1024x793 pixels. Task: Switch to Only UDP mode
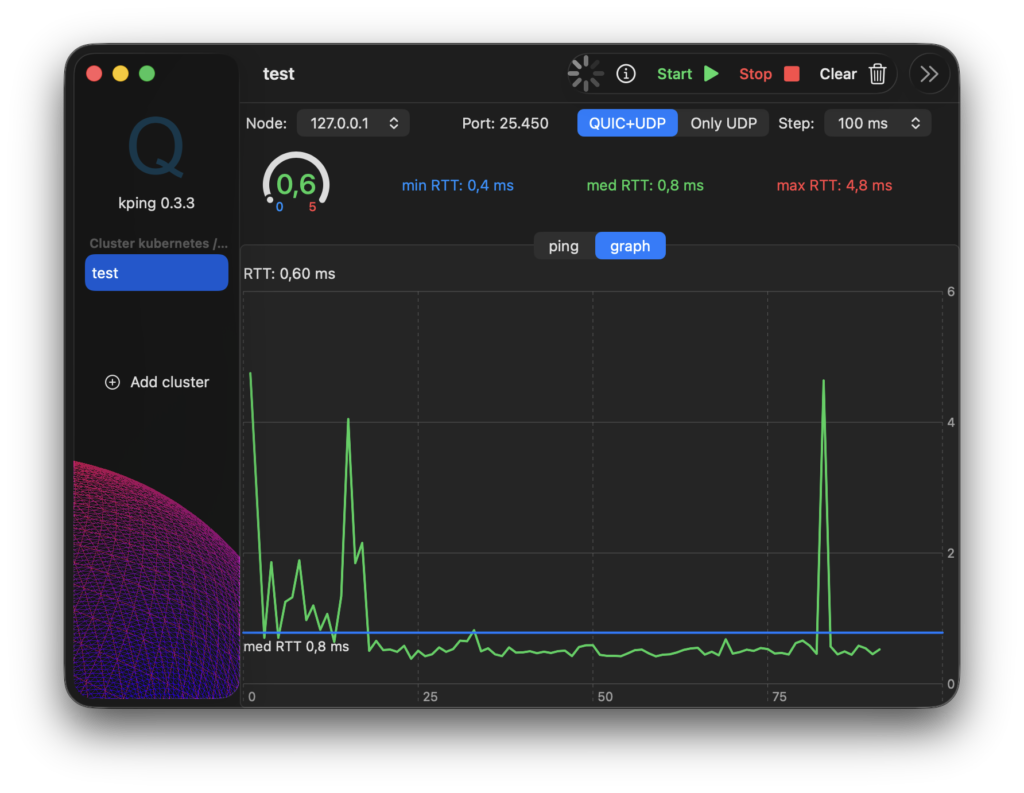[723, 123]
